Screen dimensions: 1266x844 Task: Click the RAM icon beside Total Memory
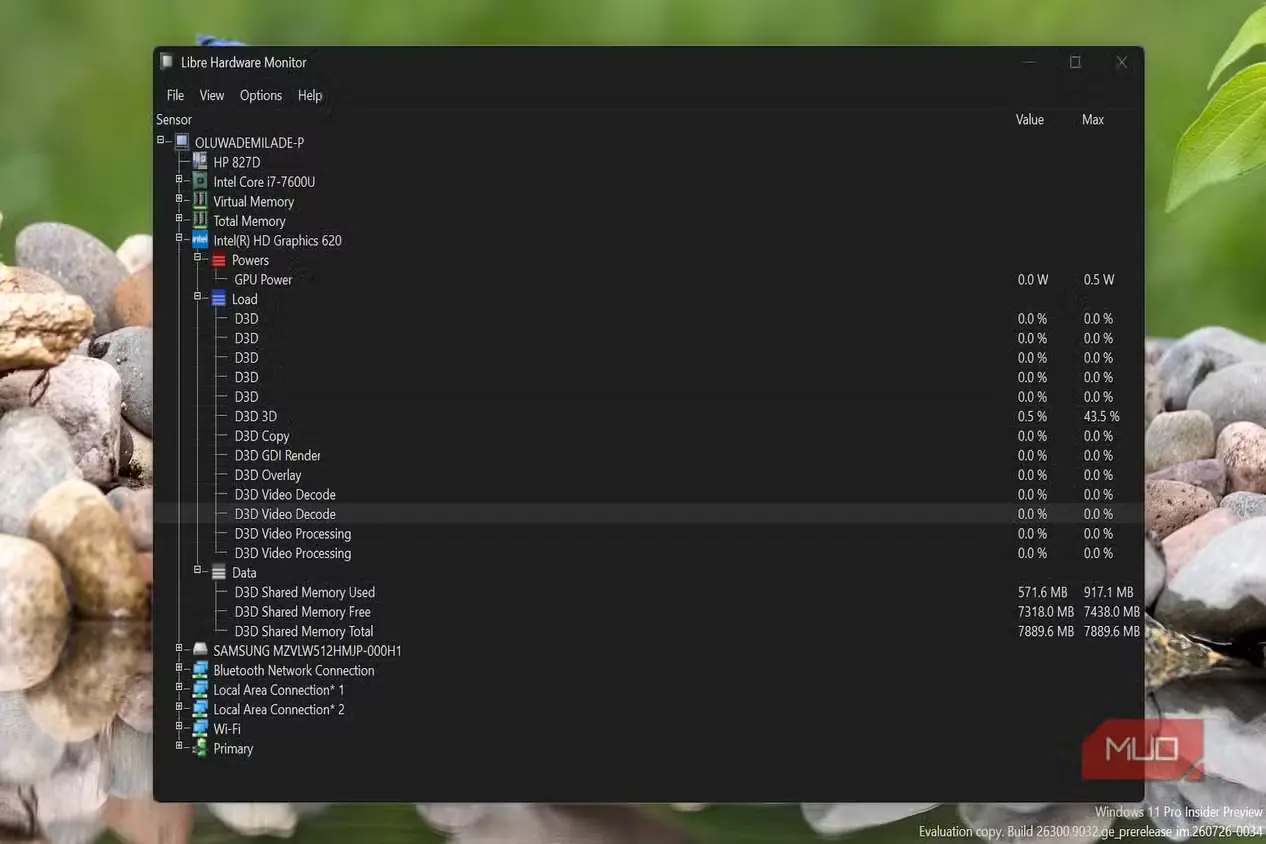200,221
